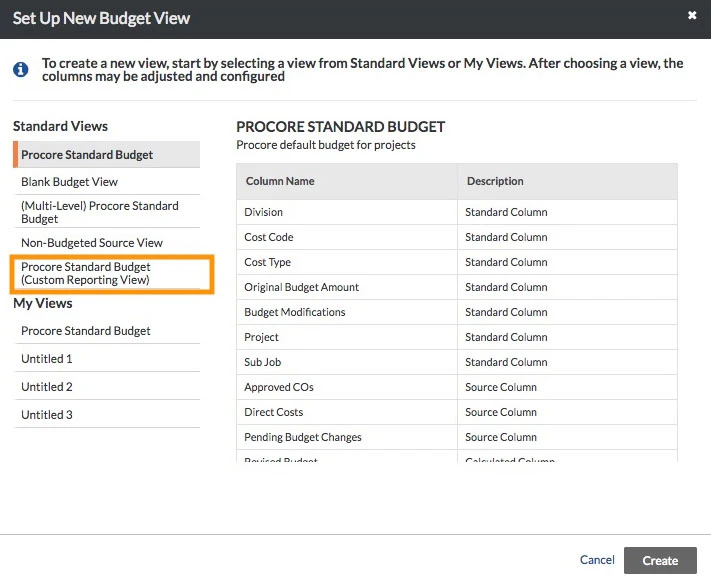
Task: Pick Procore Standard Budget (Custom Reporting View)
Action: (x=112, y=273)
